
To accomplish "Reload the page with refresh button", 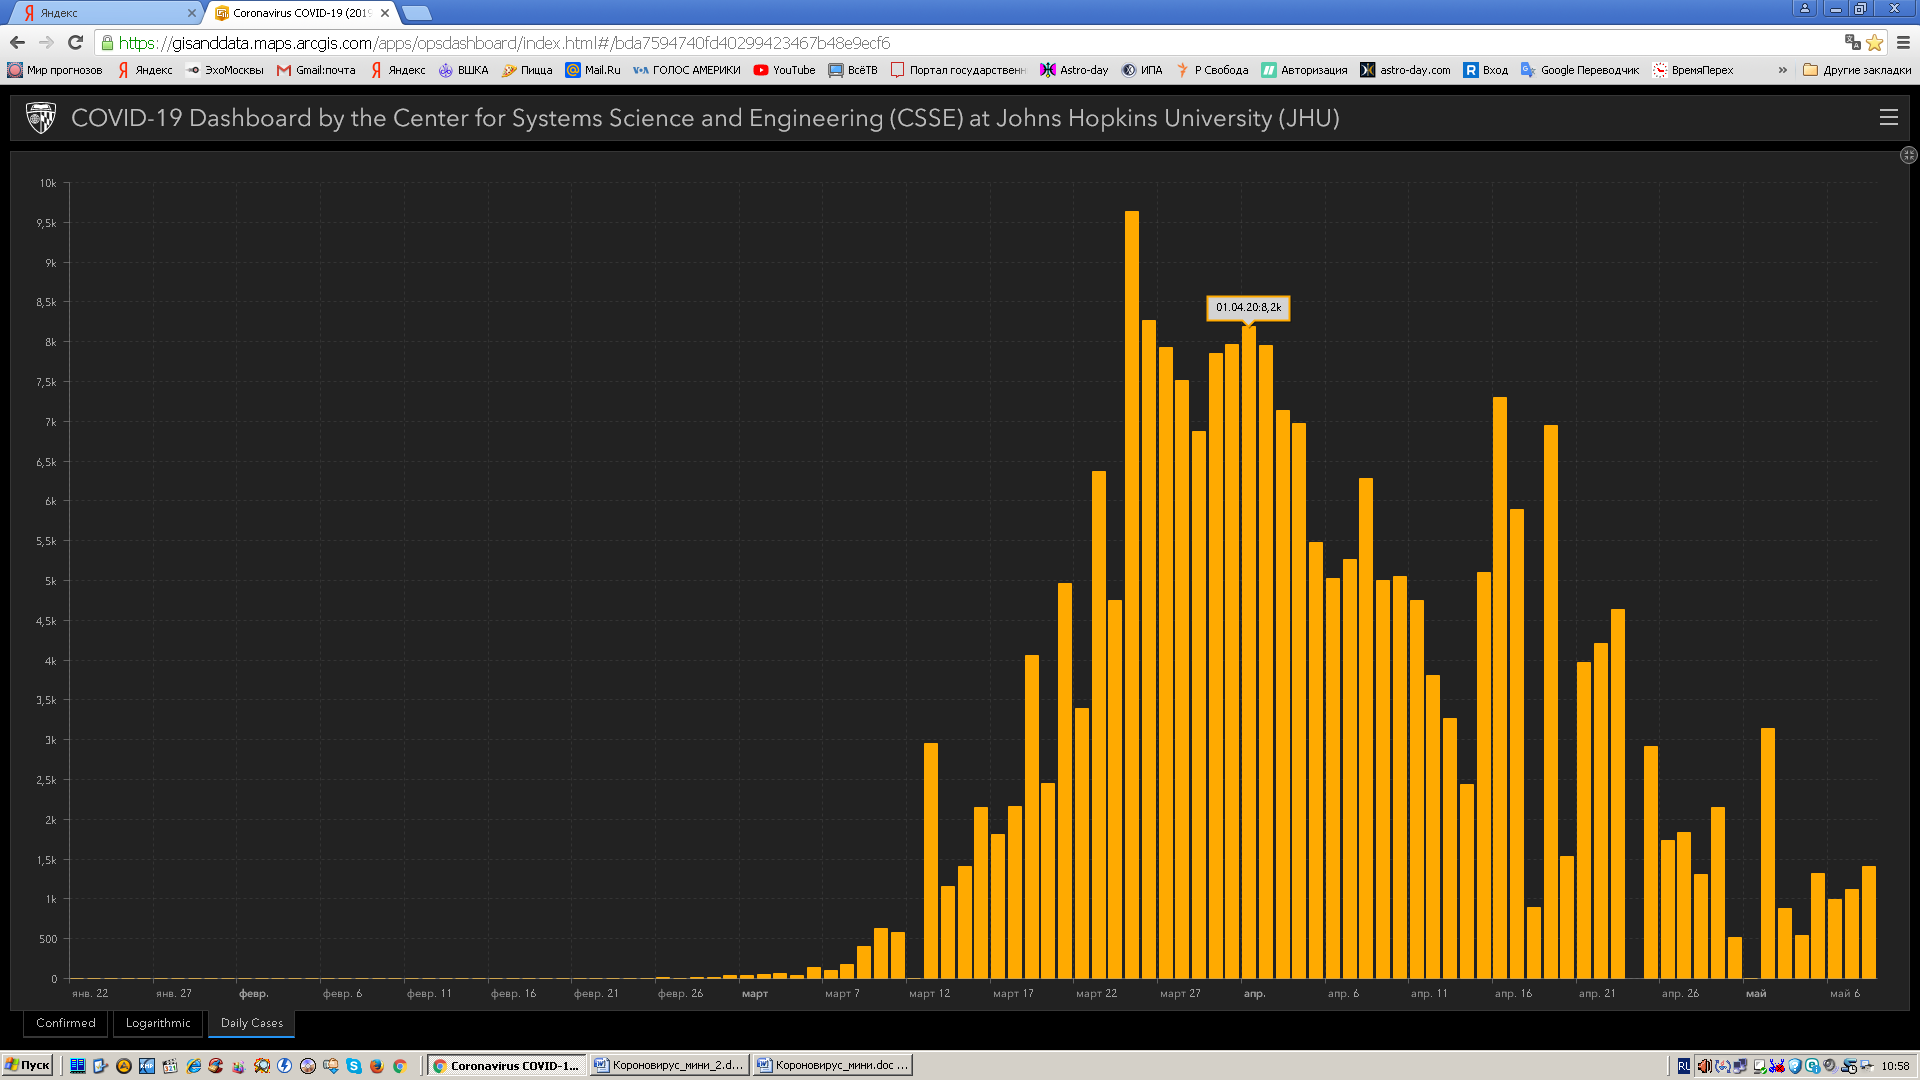I will 75,42.
